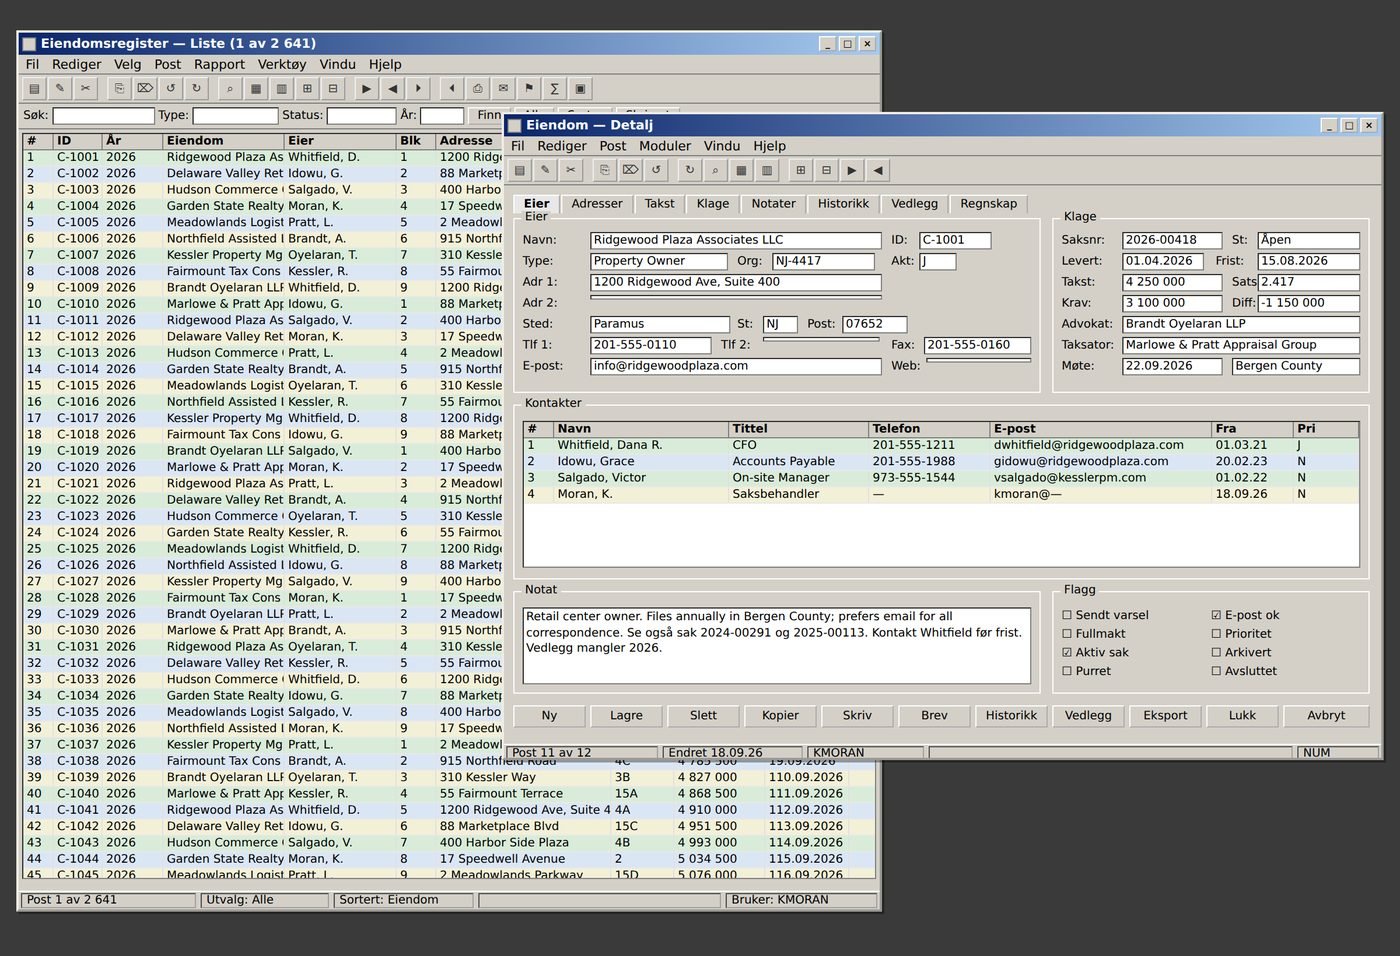Click the Avbryt button
The height and width of the screenshot is (956, 1400).
click(1326, 716)
